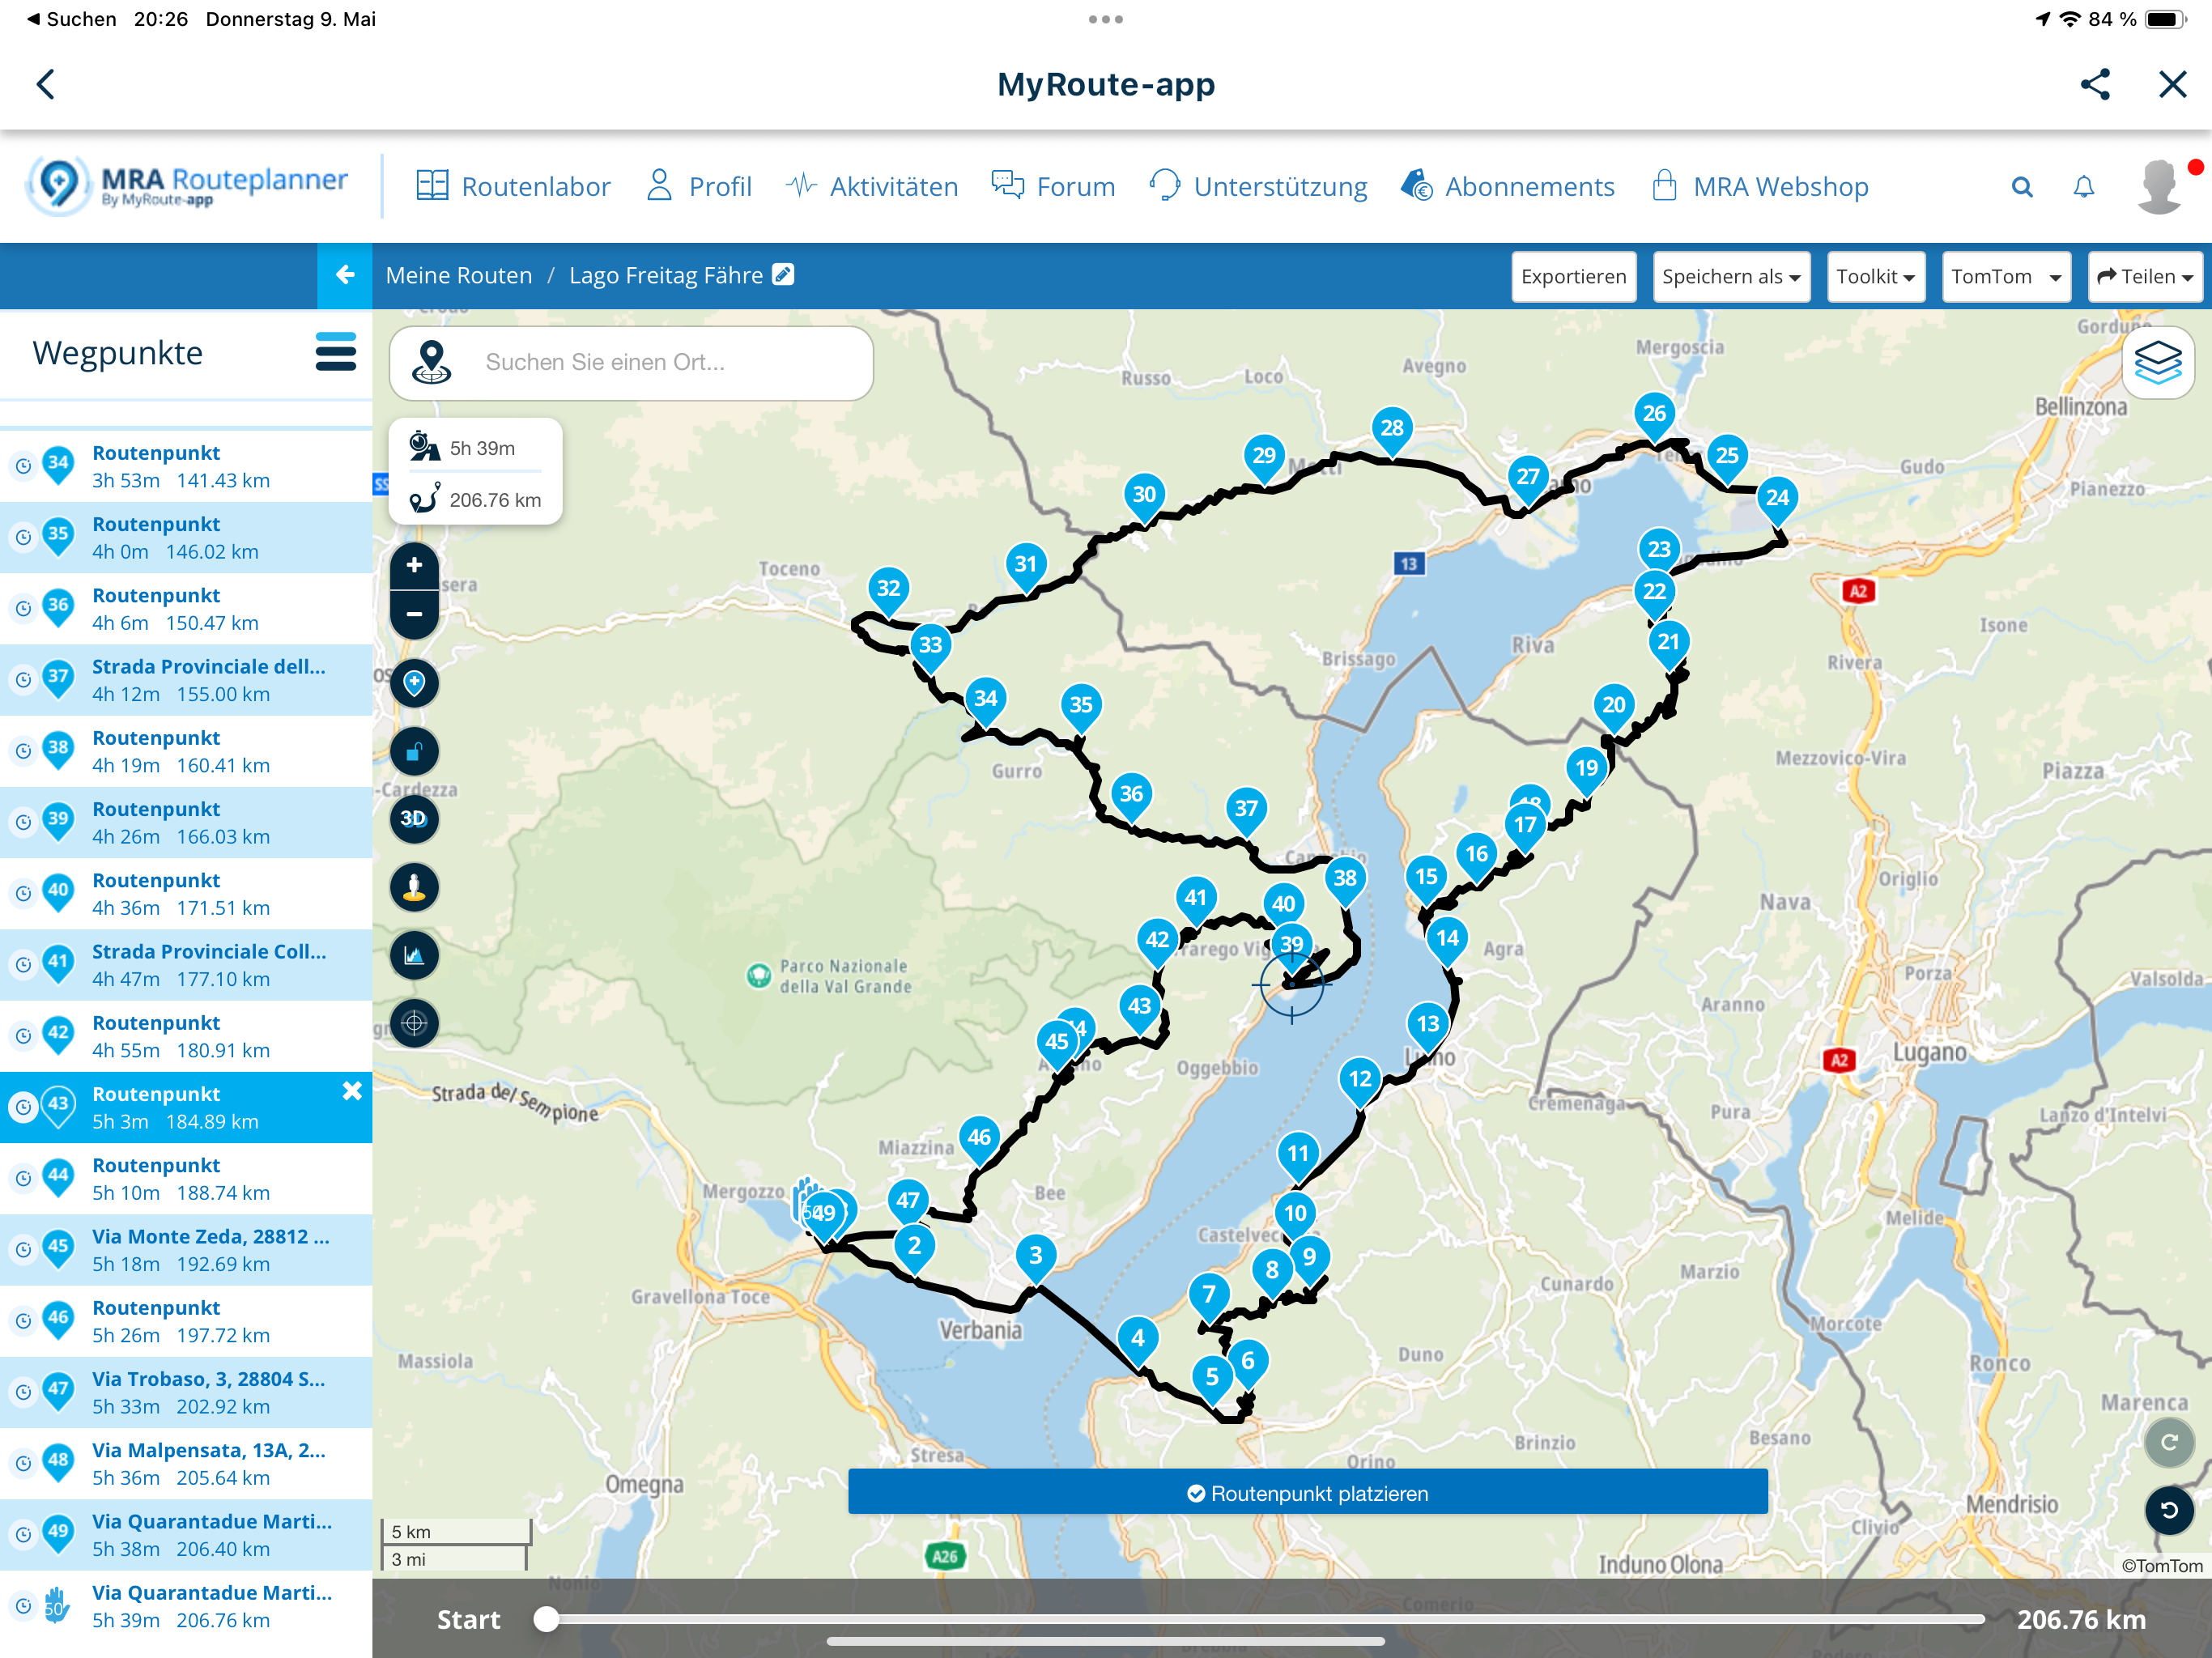Toggle clock icon for waypoint 48
2212x1658 pixels.
click(23, 1463)
